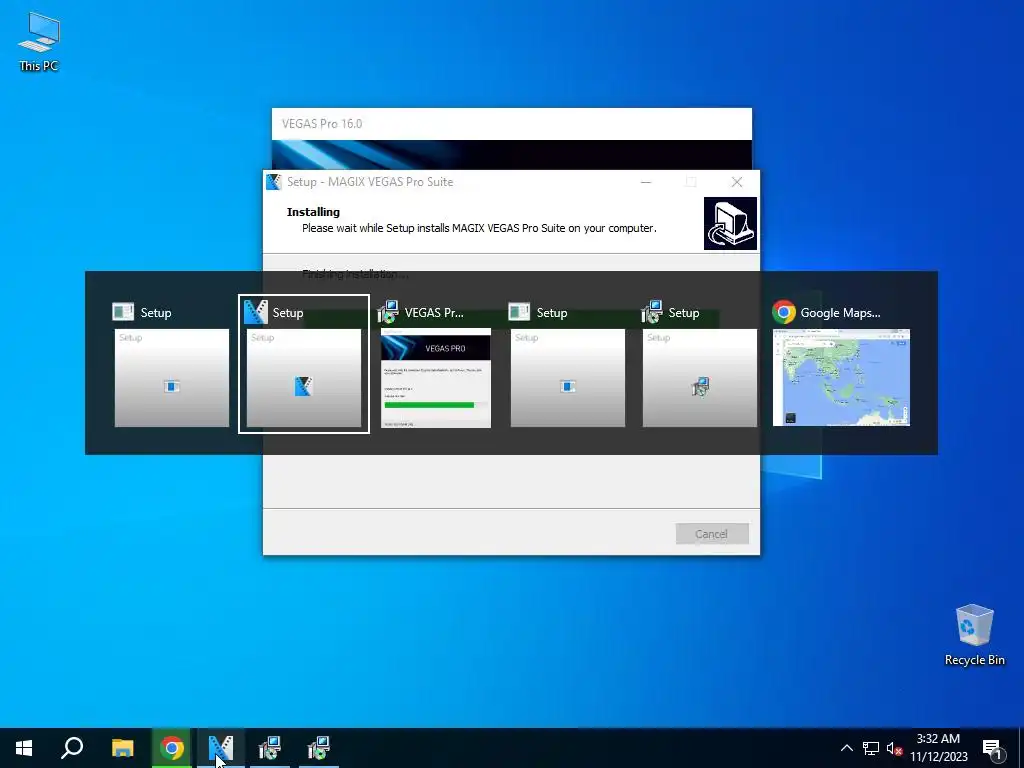Click the muted volume tray icon
Screen dimensions: 1024x768
click(x=894, y=748)
